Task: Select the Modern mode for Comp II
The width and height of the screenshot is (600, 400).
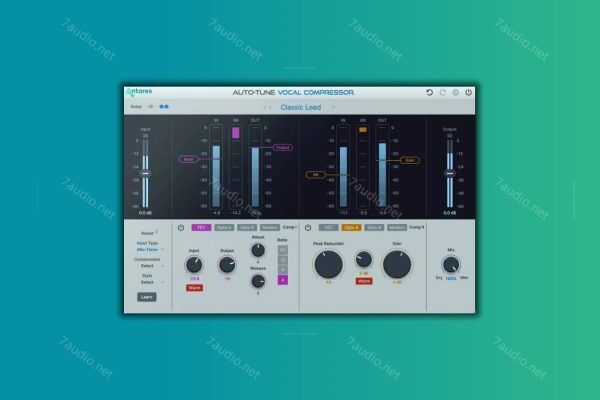Action: coord(397,228)
